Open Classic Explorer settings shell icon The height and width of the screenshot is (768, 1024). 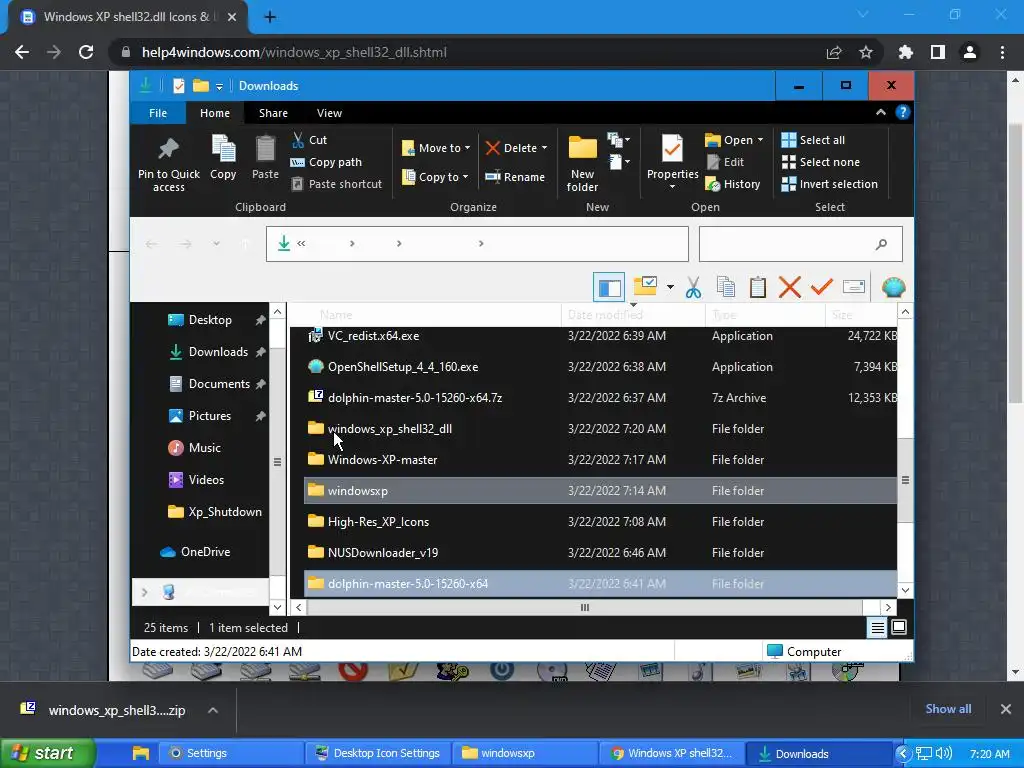coord(893,287)
